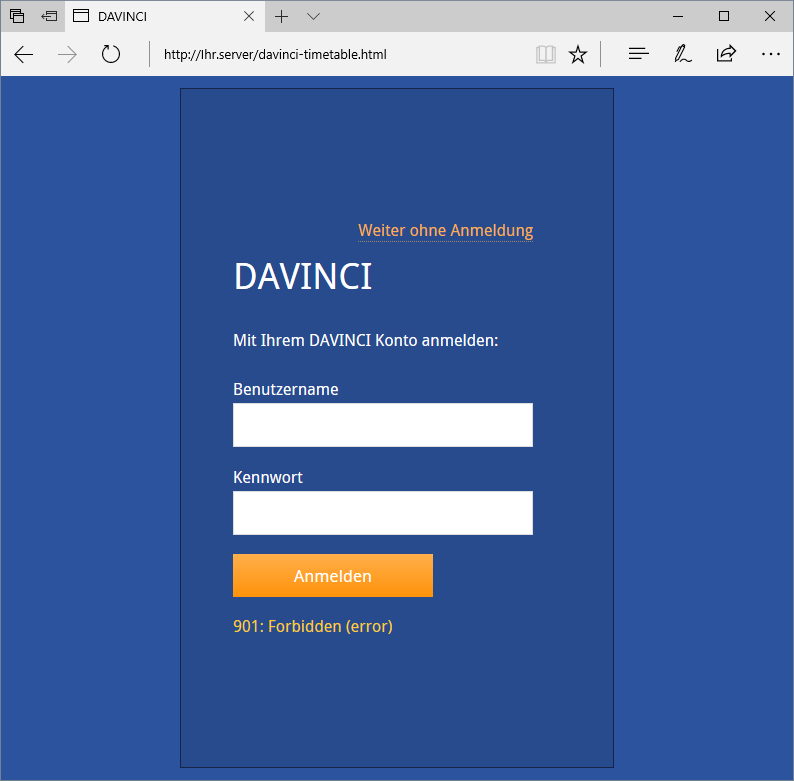Set the open tabs aside

tap(49, 16)
